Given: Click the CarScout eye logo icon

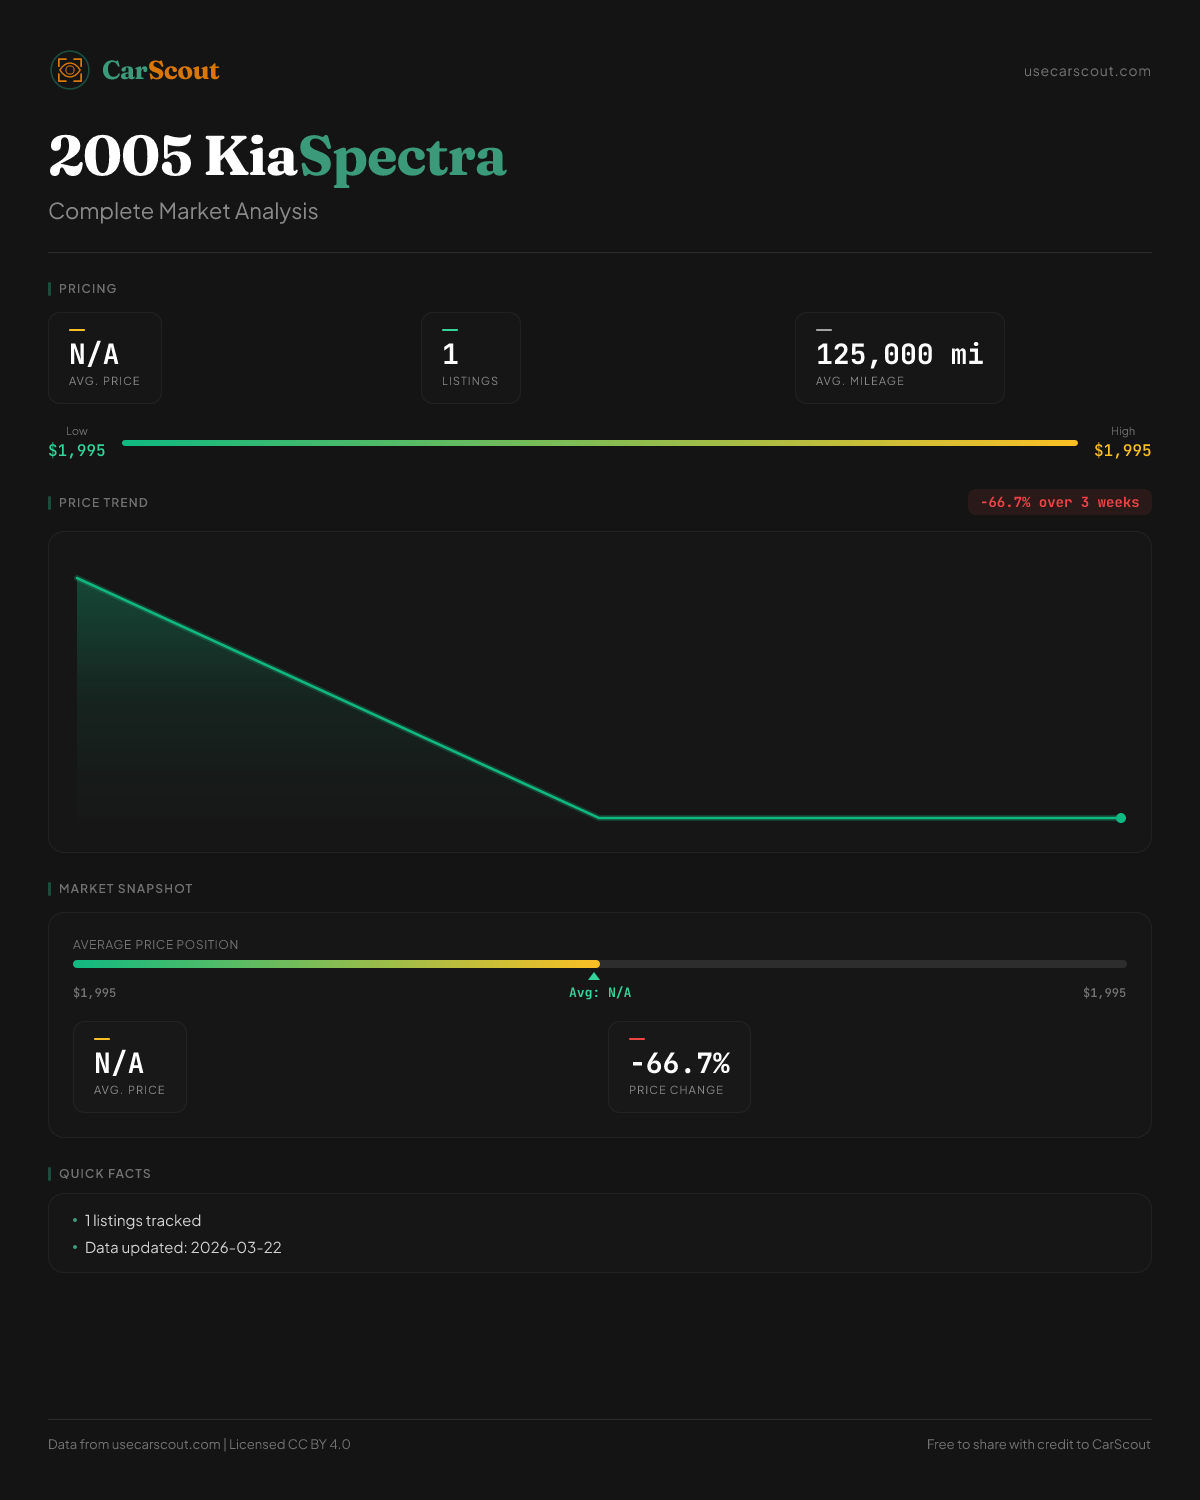Looking at the screenshot, I should pyautogui.click(x=70, y=70).
